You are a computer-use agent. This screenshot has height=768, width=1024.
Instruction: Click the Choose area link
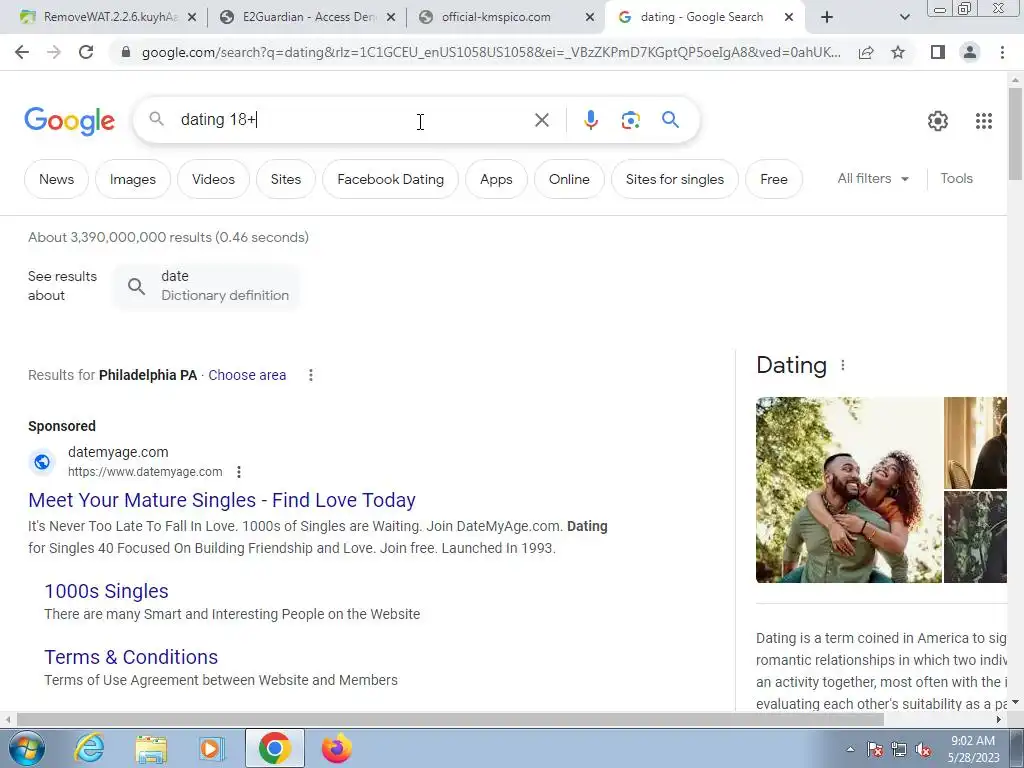(x=247, y=375)
